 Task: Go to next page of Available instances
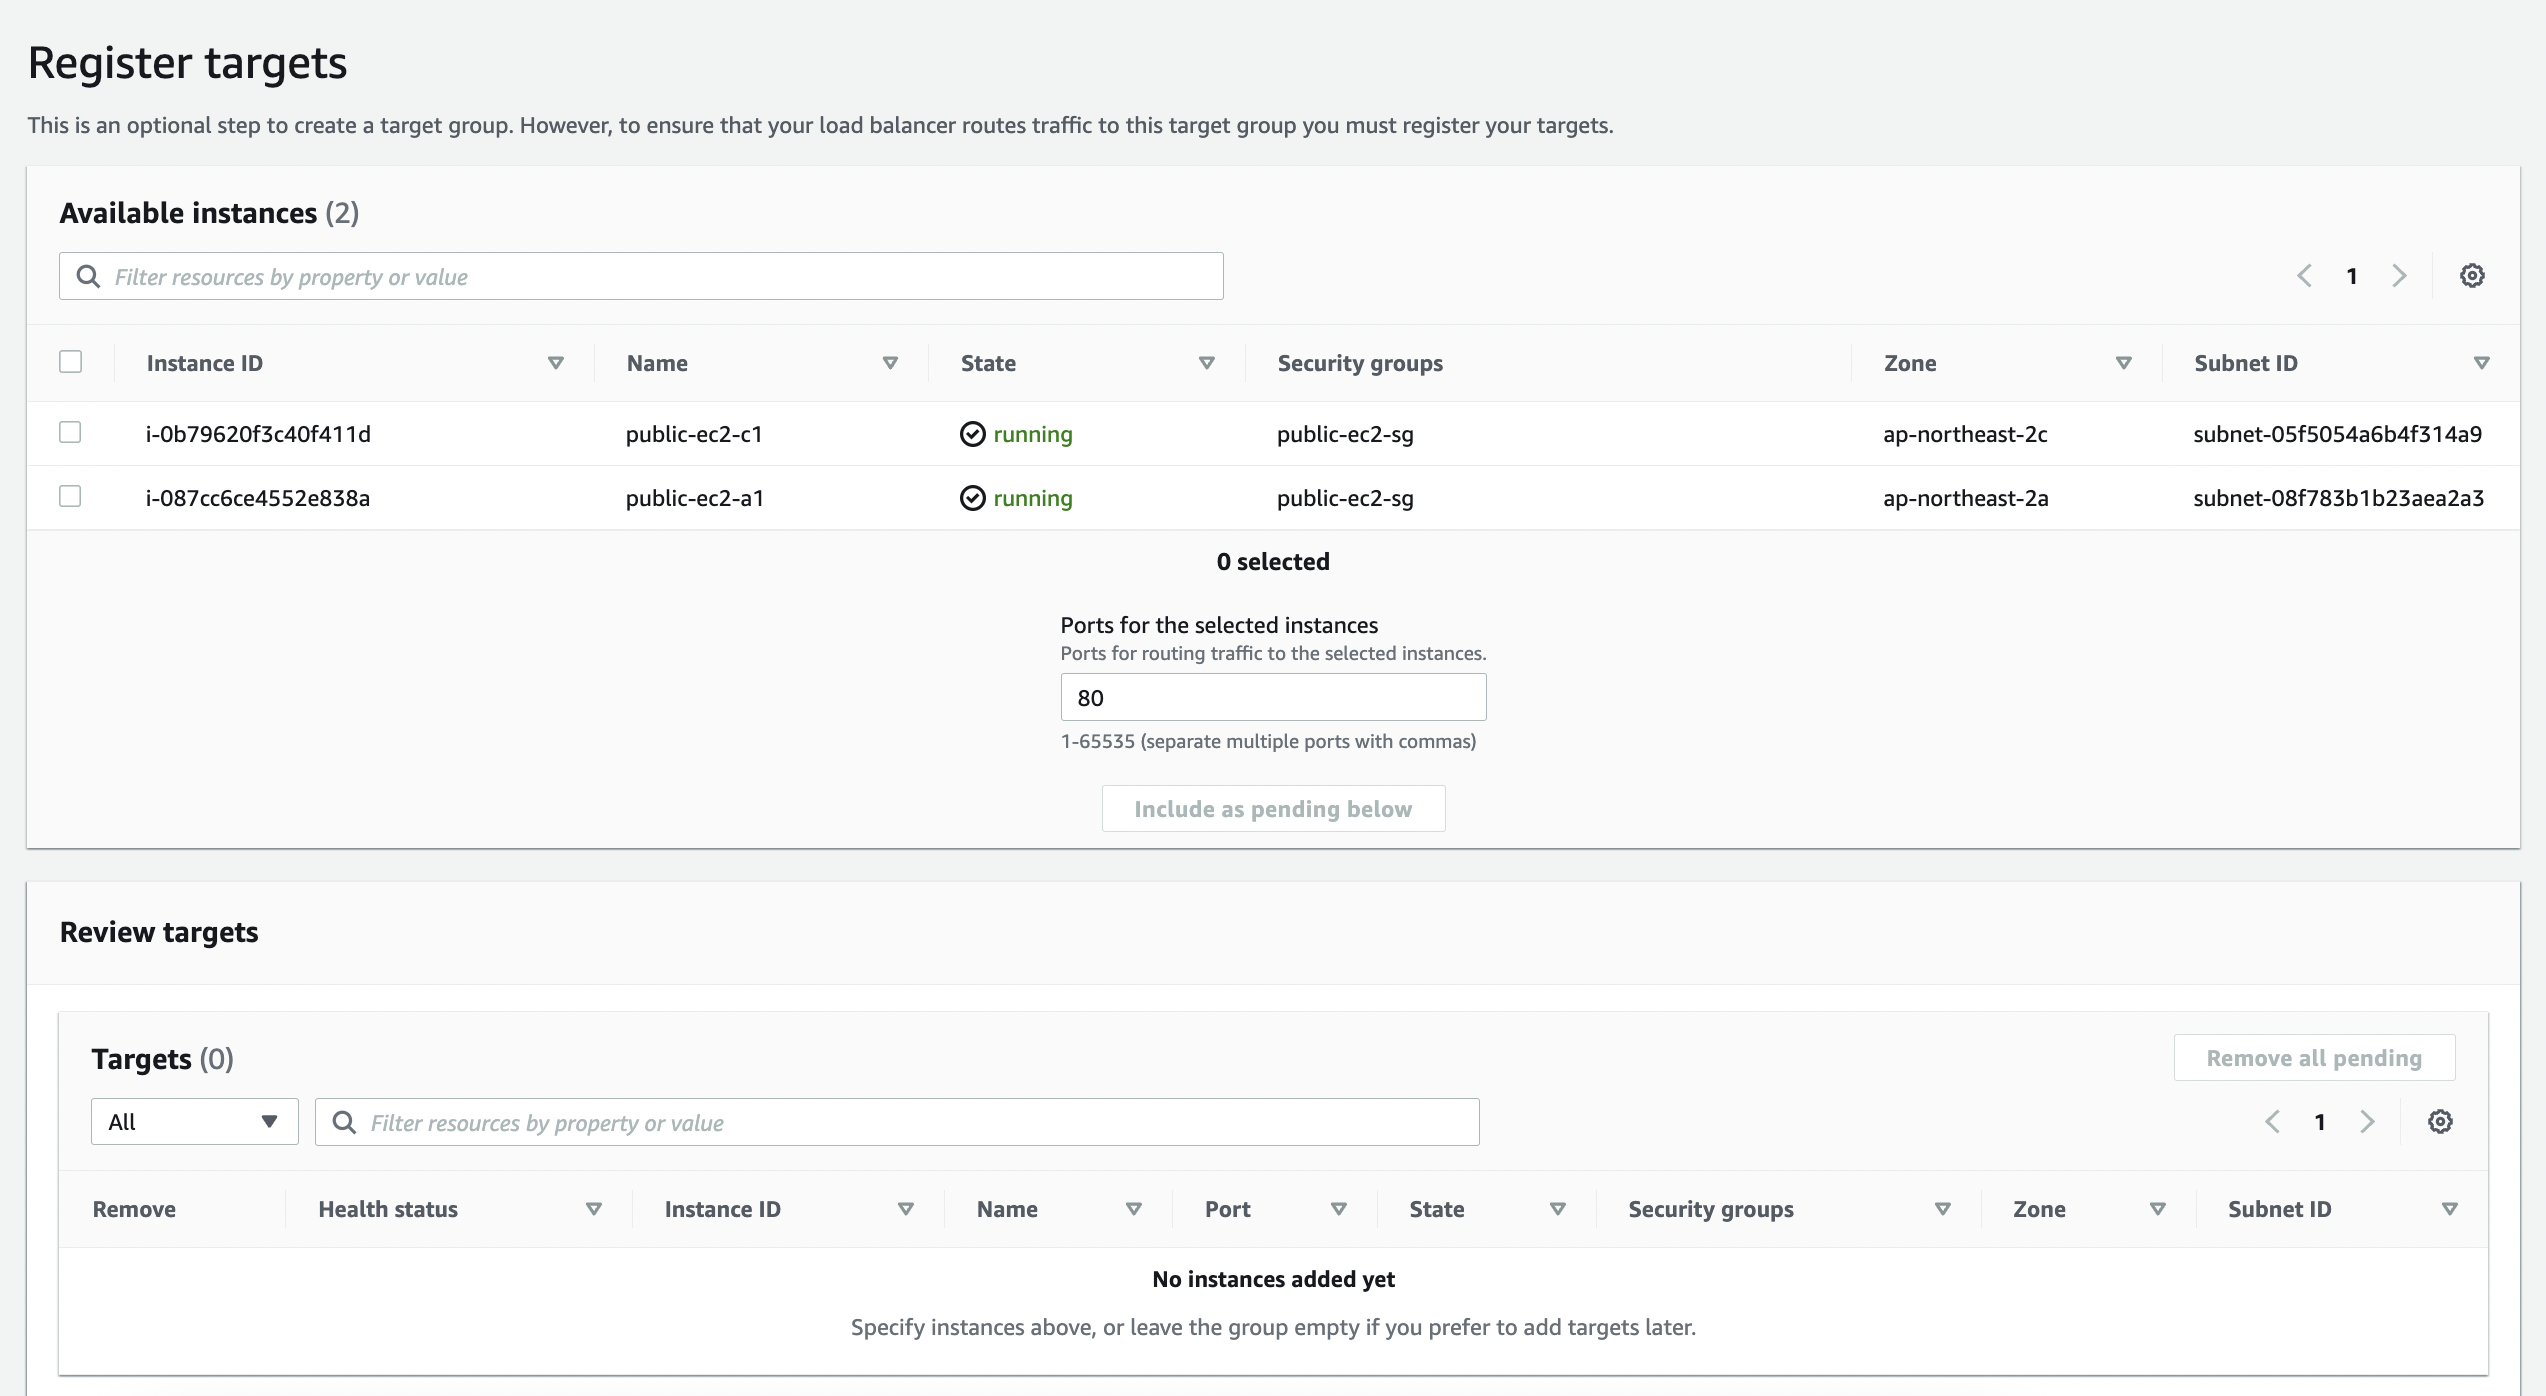[x=2399, y=276]
